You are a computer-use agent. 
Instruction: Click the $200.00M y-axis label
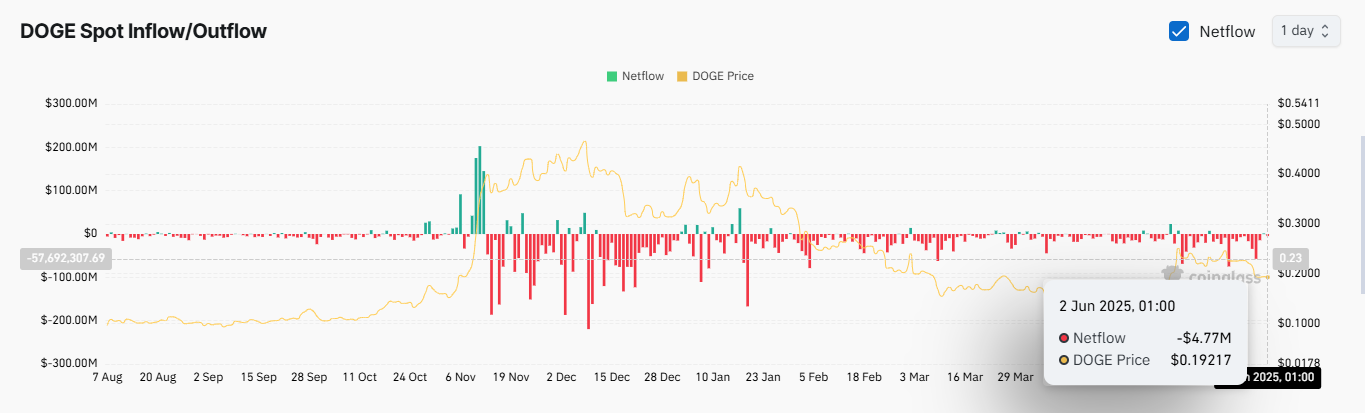click(x=70, y=147)
